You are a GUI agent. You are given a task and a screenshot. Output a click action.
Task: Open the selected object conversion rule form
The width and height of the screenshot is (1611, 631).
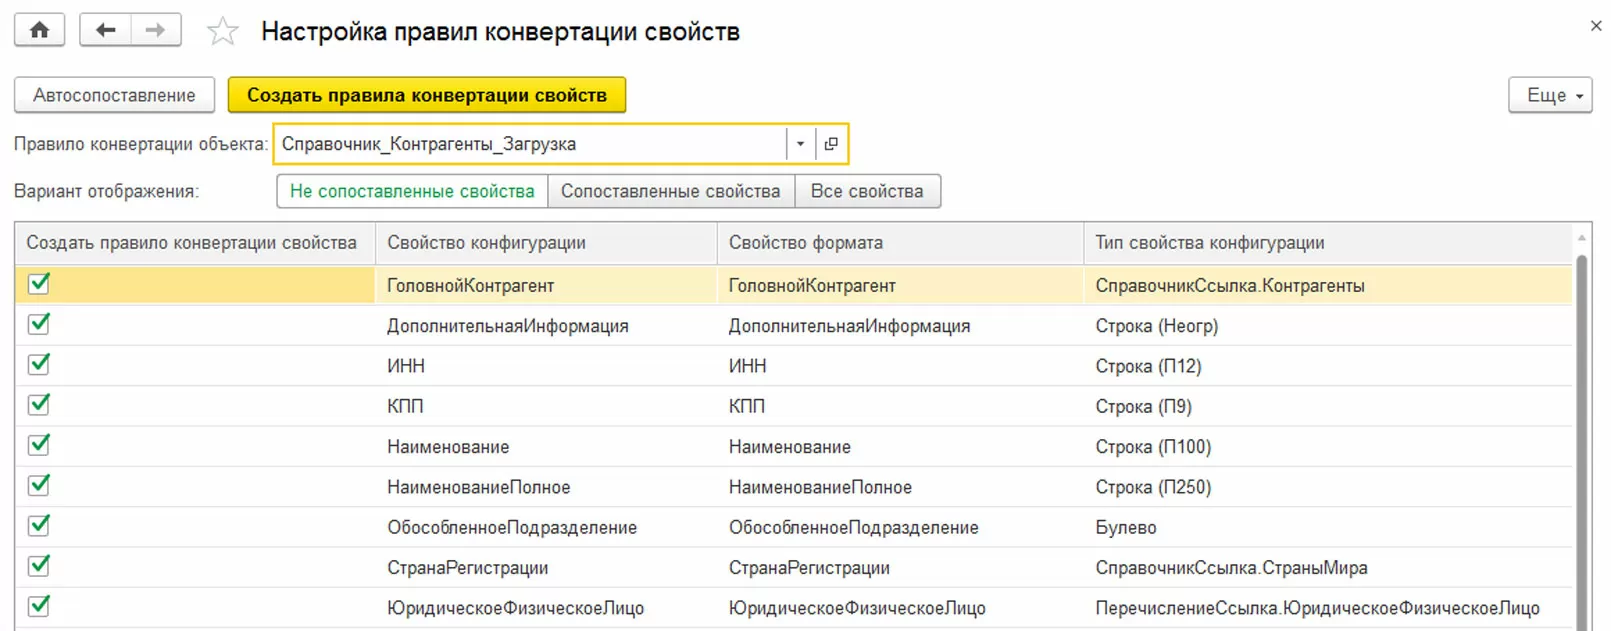[x=831, y=144]
